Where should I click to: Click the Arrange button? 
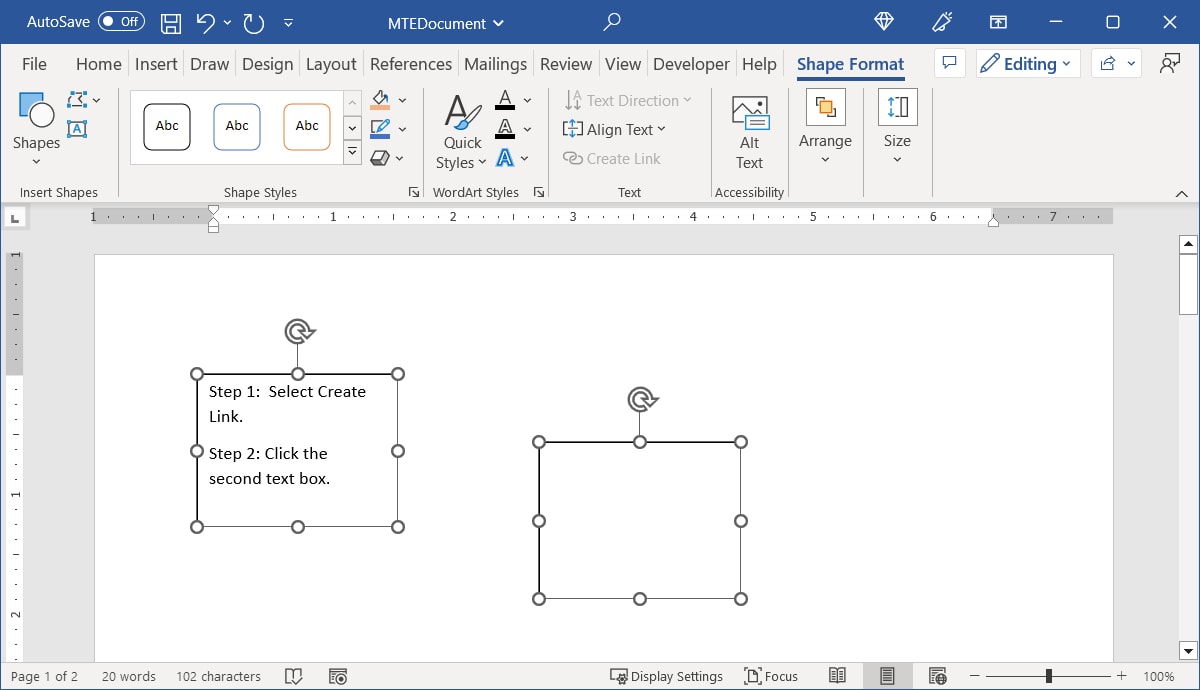point(825,126)
